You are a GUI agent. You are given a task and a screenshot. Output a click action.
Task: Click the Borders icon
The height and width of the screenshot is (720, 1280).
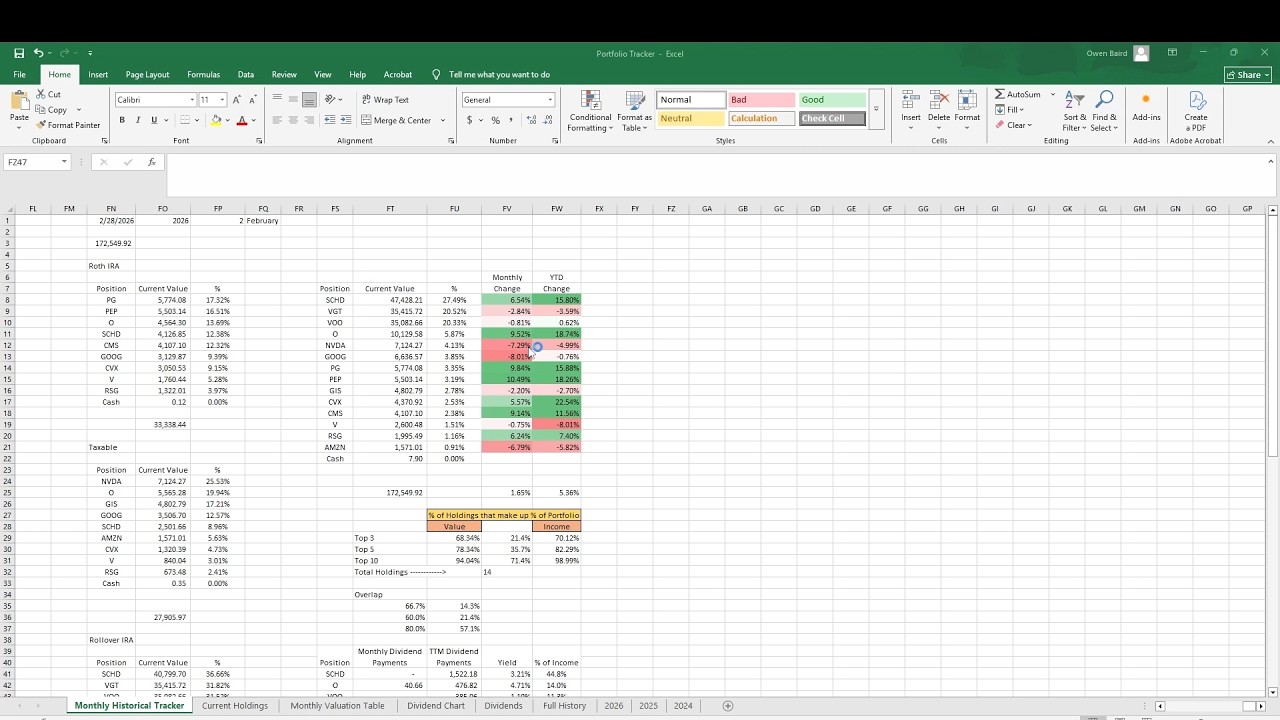(187, 120)
